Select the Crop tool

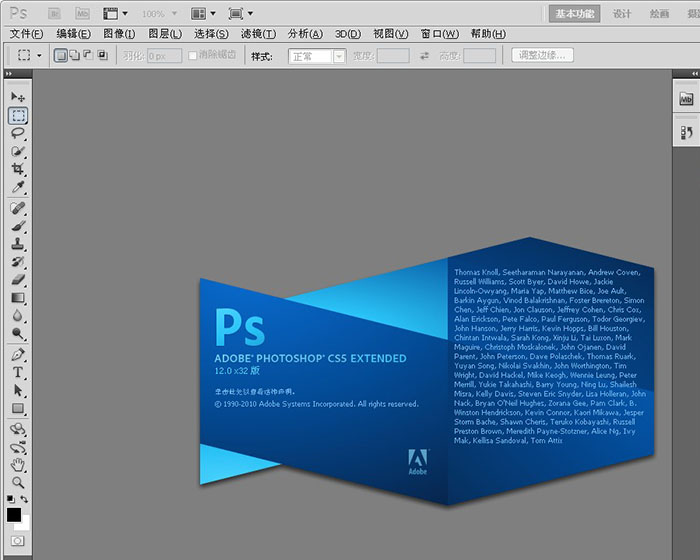[18, 169]
